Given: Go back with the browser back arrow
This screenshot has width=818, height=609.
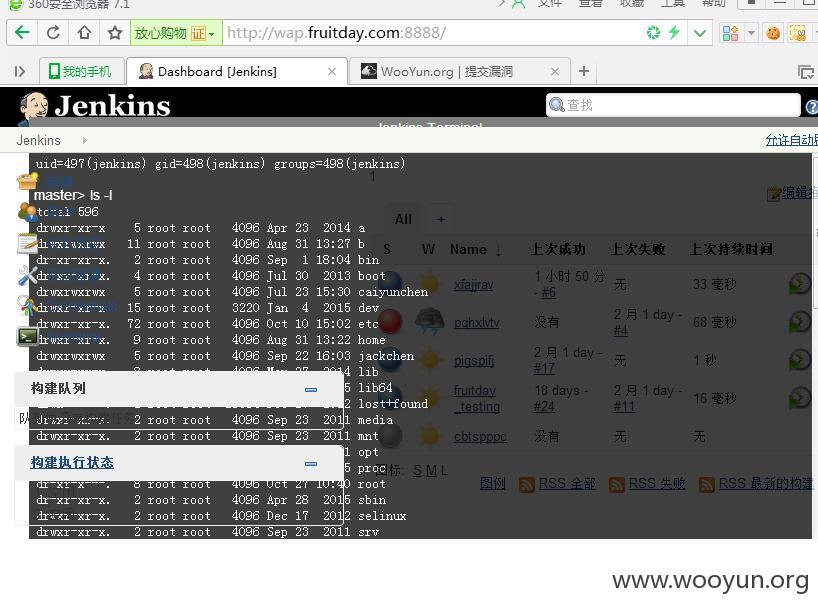Looking at the screenshot, I should [x=22, y=33].
